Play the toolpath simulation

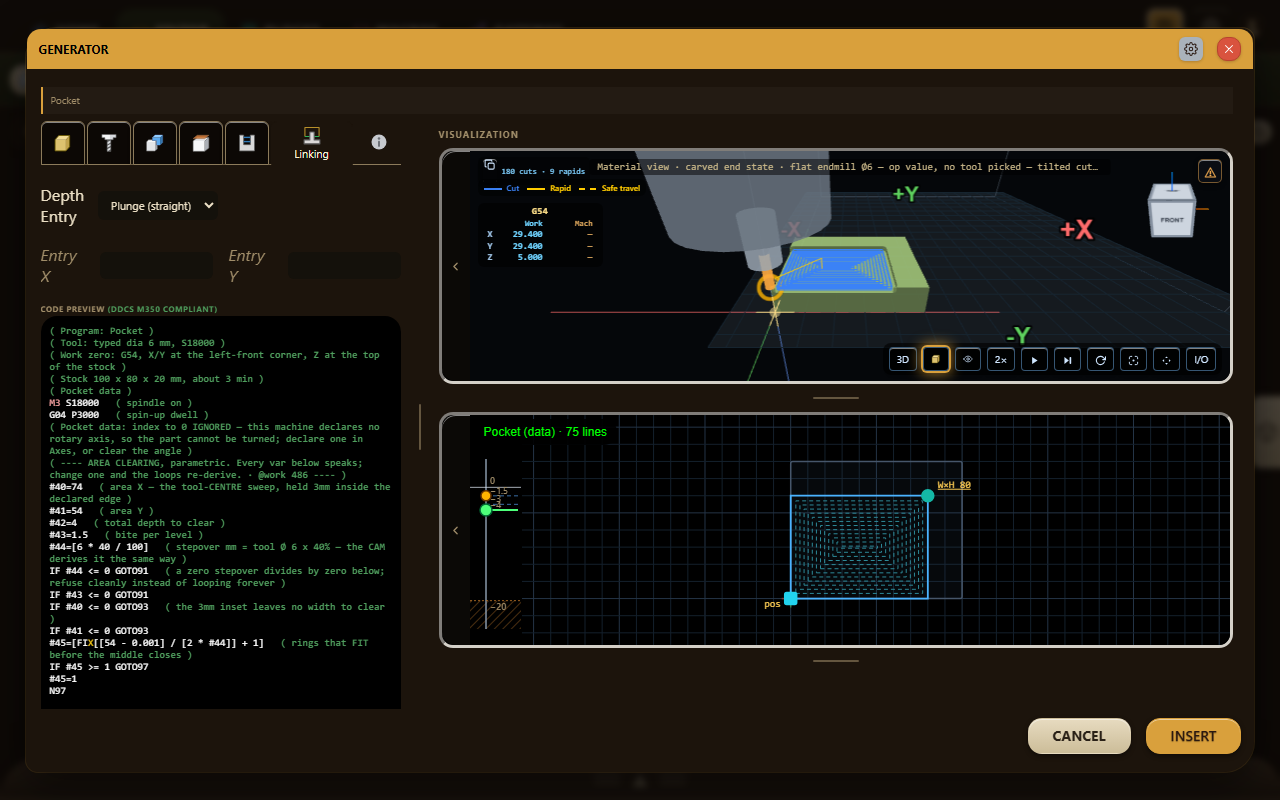[1033, 359]
